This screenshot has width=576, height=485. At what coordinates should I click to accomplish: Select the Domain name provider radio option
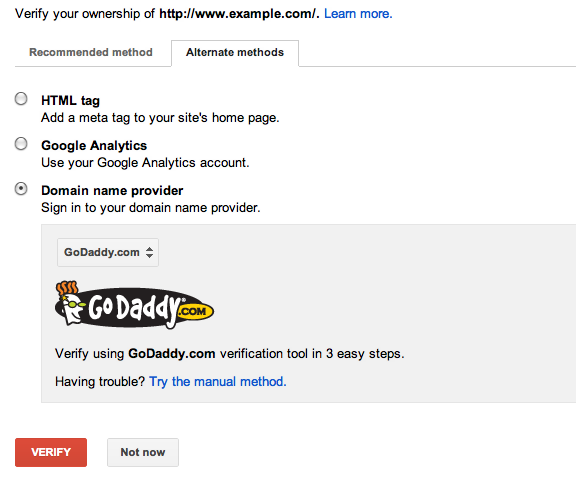click(21, 189)
